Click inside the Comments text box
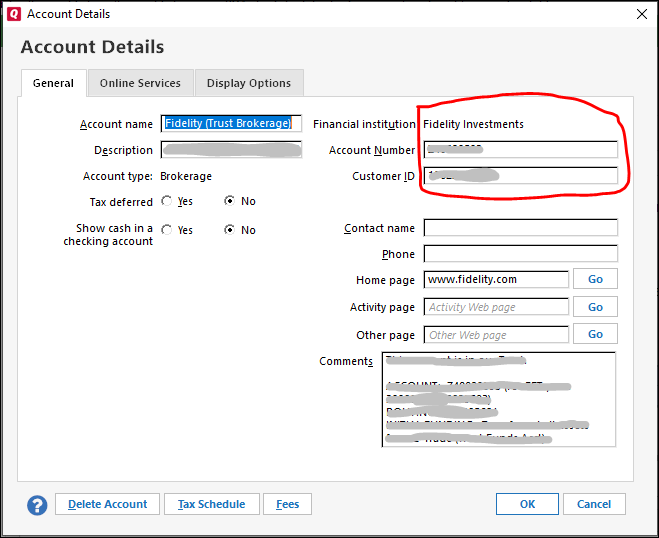Image resolution: width=659 pixels, height=538 pixels. [499, 399]
